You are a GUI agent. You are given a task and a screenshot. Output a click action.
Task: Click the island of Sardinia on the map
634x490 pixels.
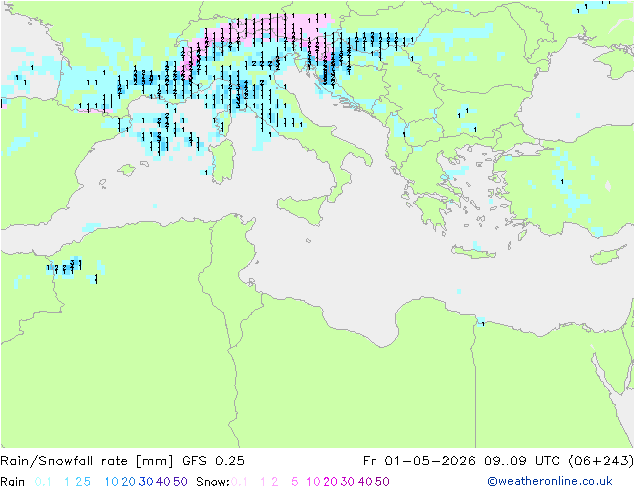click(x=222, y=161)
